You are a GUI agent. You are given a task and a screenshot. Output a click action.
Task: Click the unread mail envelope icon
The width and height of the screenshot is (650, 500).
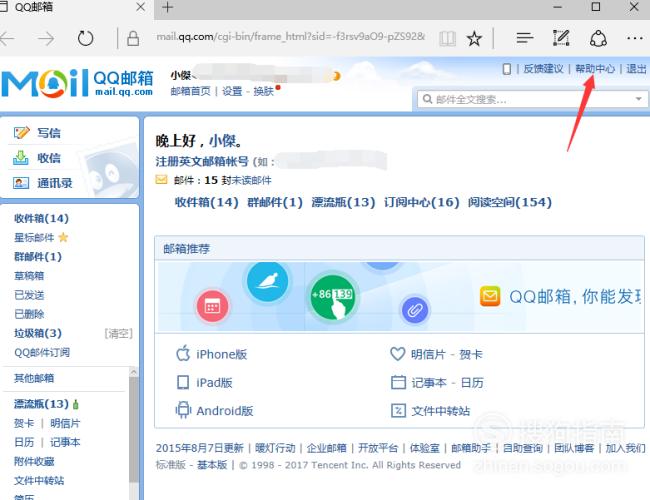point(161,180)
